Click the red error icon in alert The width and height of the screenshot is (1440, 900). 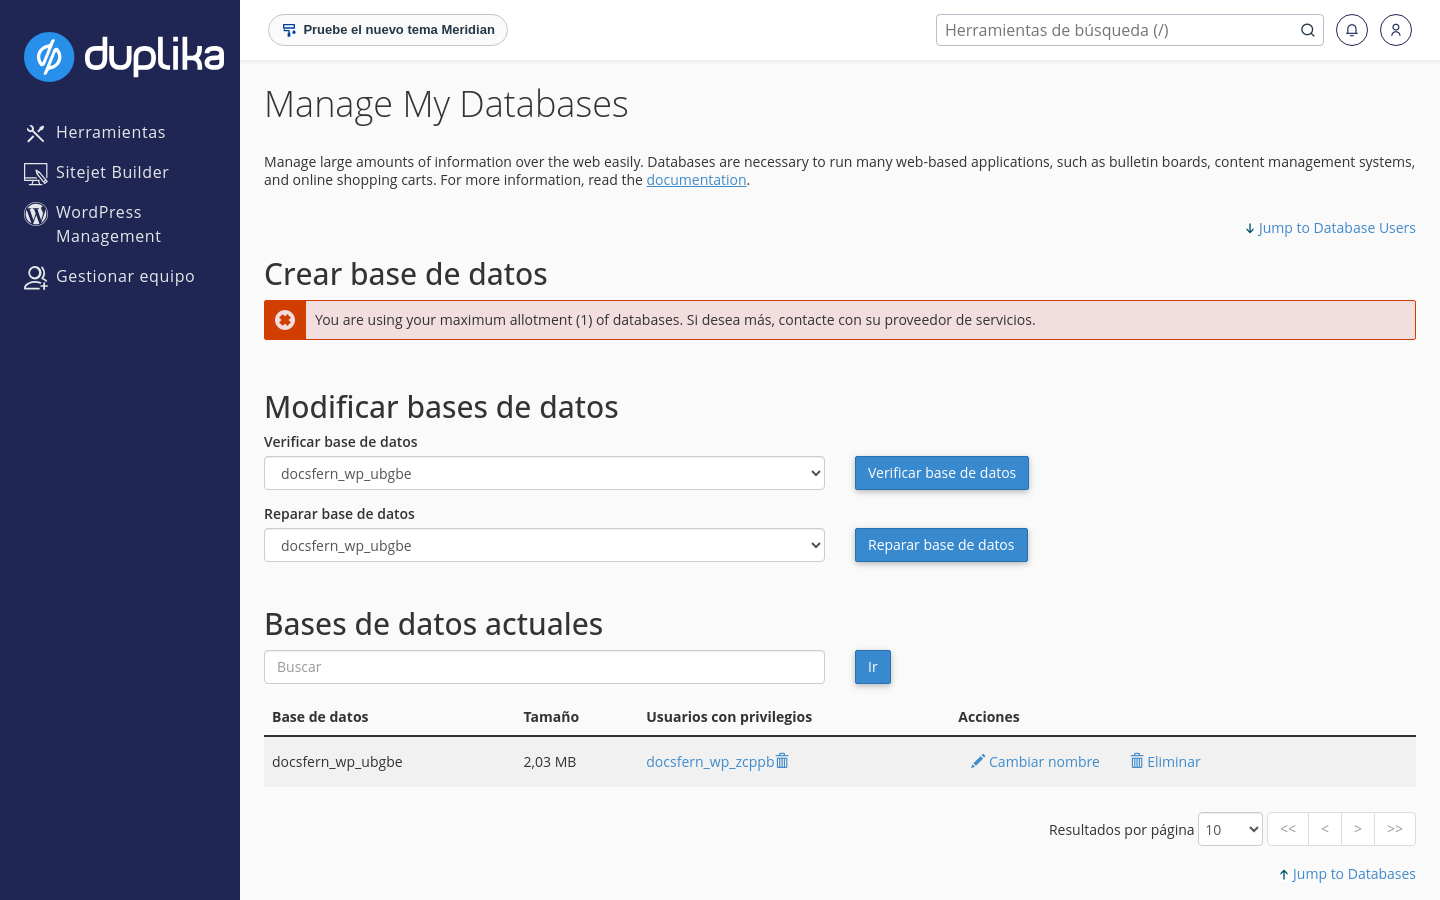pyautogui.click(x=285, y=320)
